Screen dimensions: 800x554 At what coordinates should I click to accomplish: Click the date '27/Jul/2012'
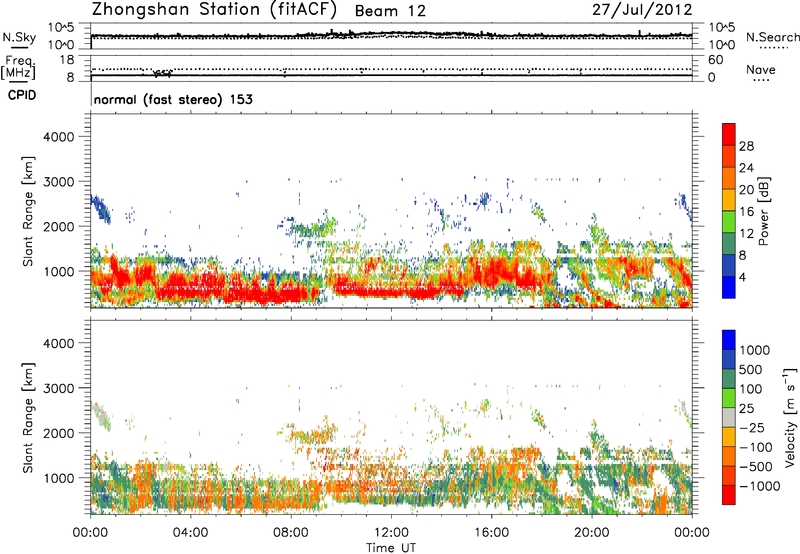[642, 10]
